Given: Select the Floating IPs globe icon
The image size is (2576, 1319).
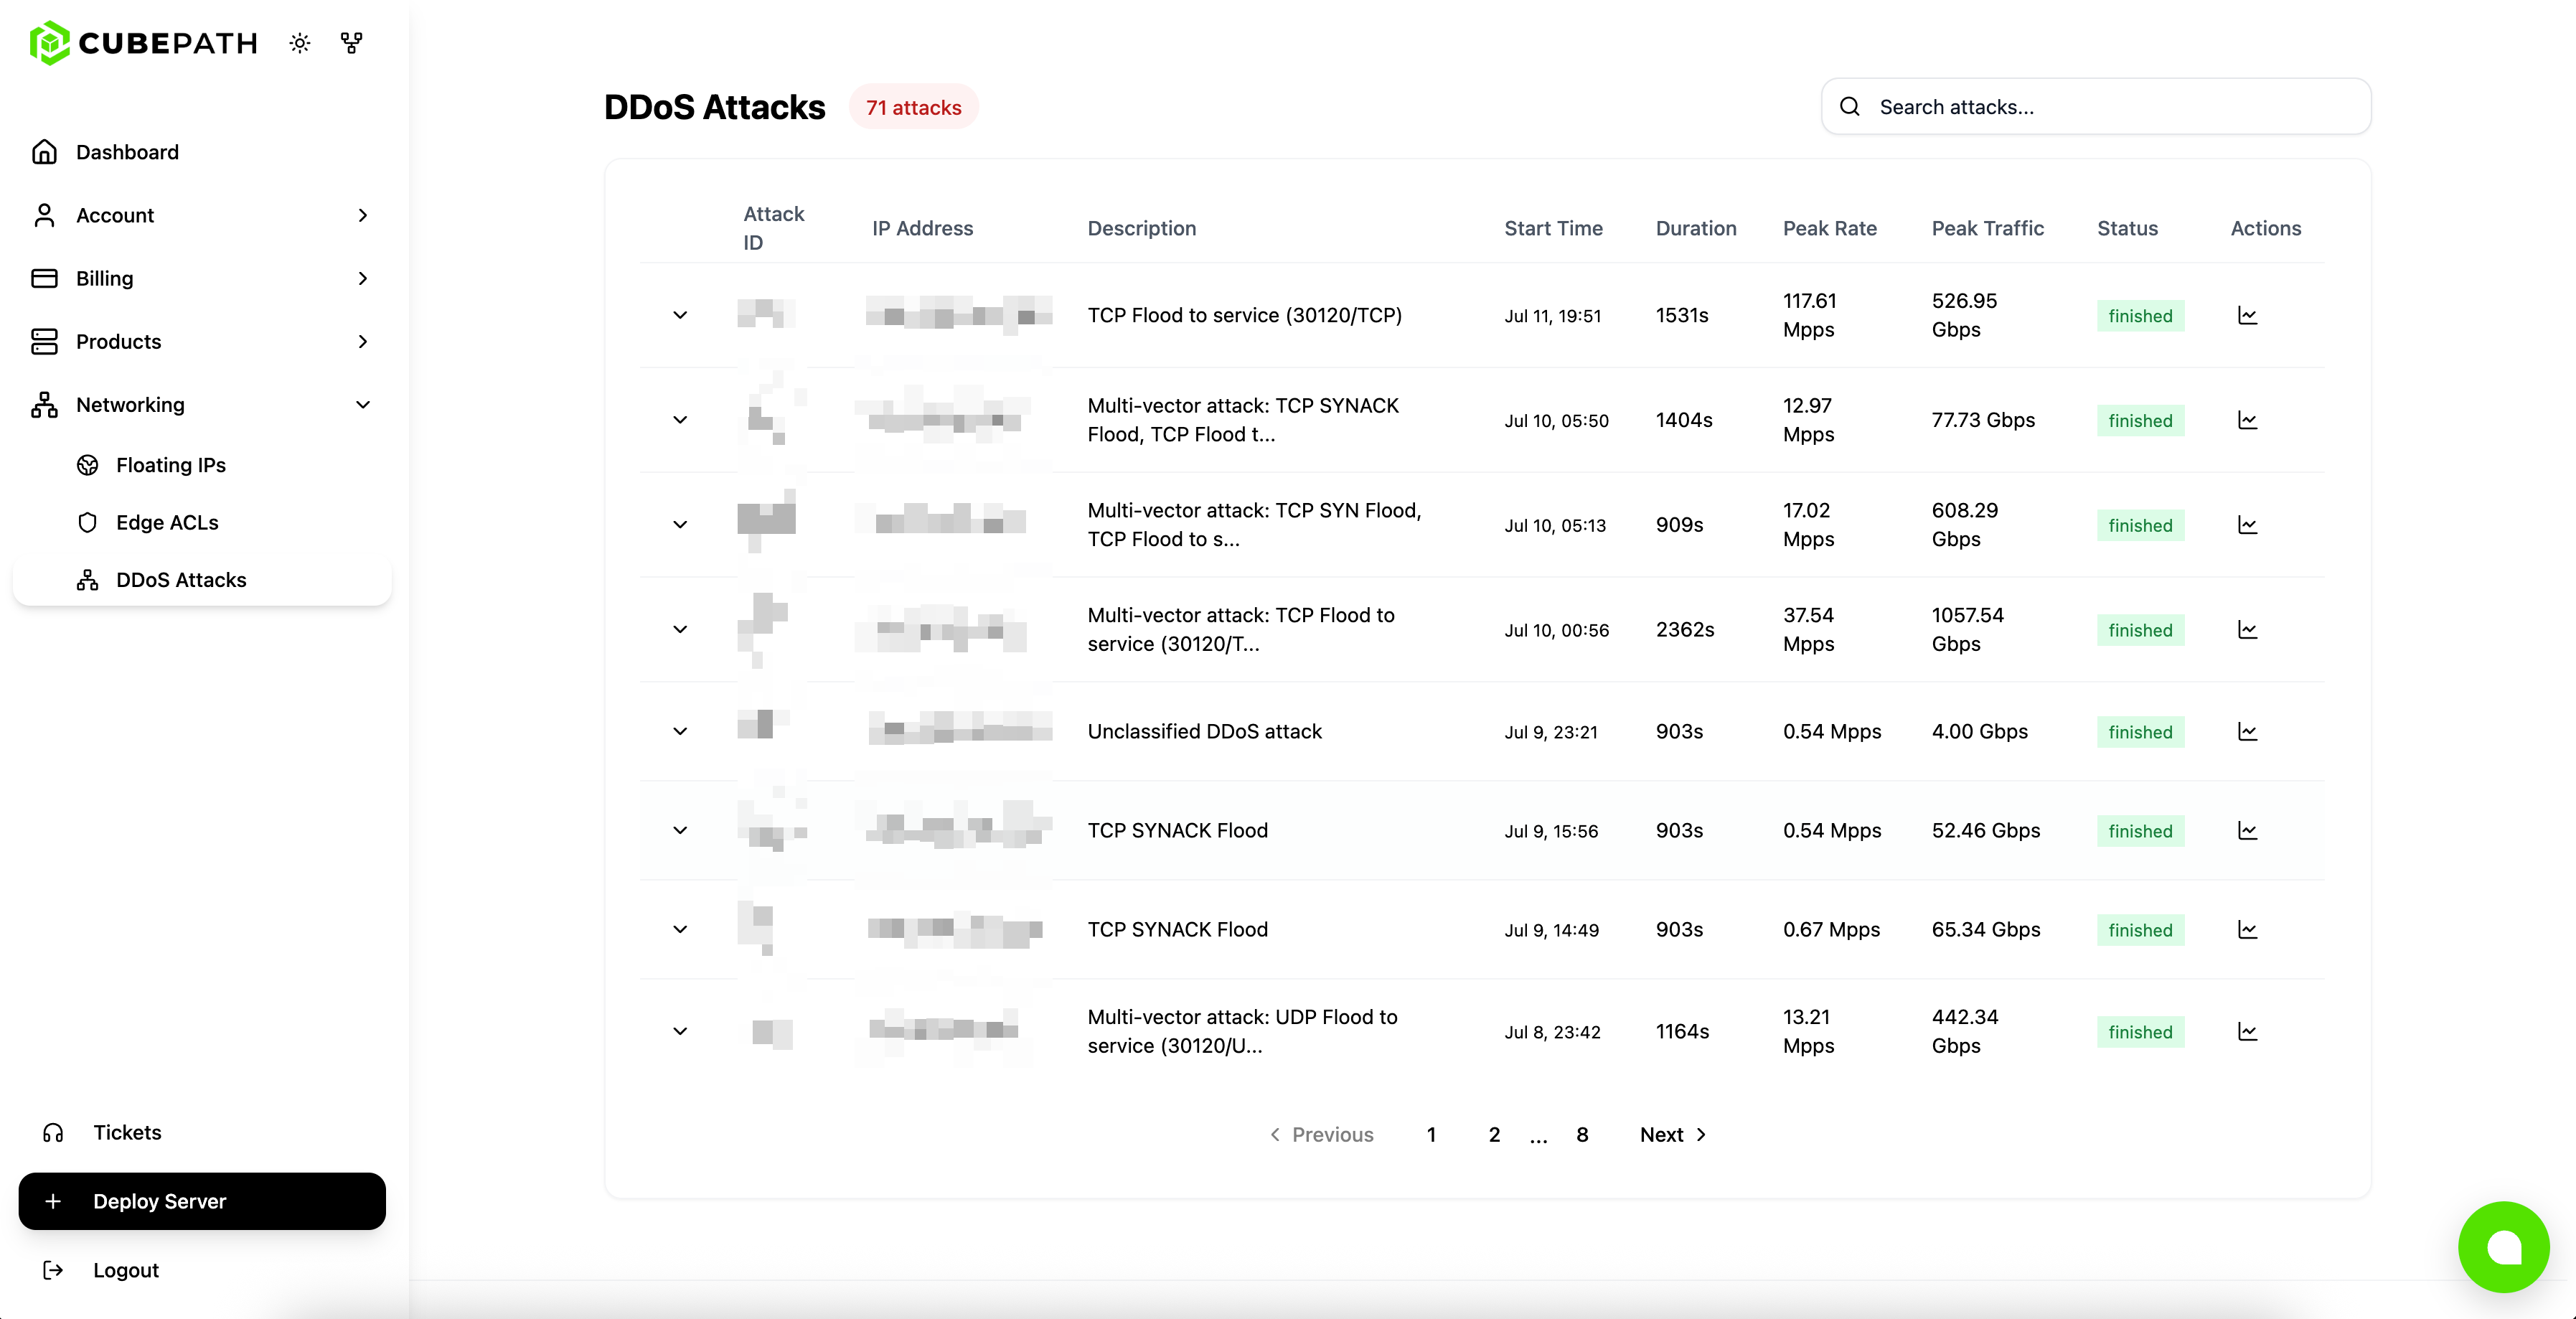Looking at the screenshot, I should click(x=88, y=464).
